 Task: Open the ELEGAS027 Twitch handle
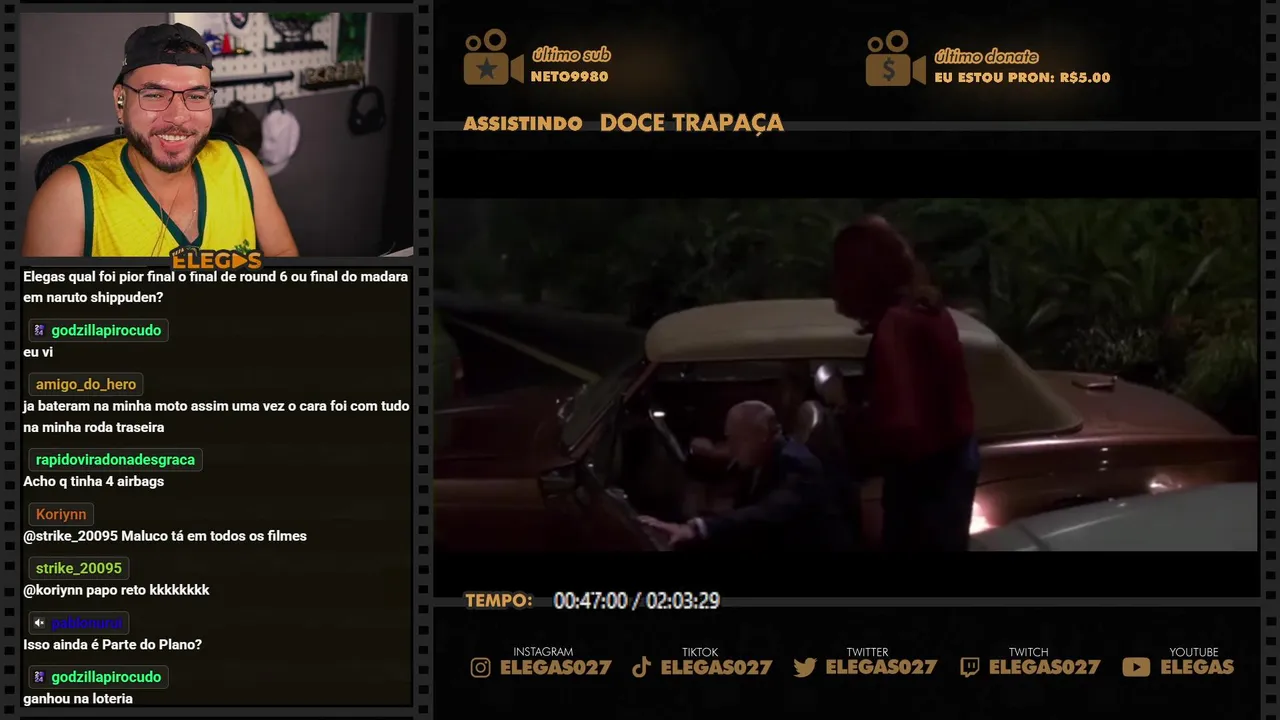(x=1045, y=667)
